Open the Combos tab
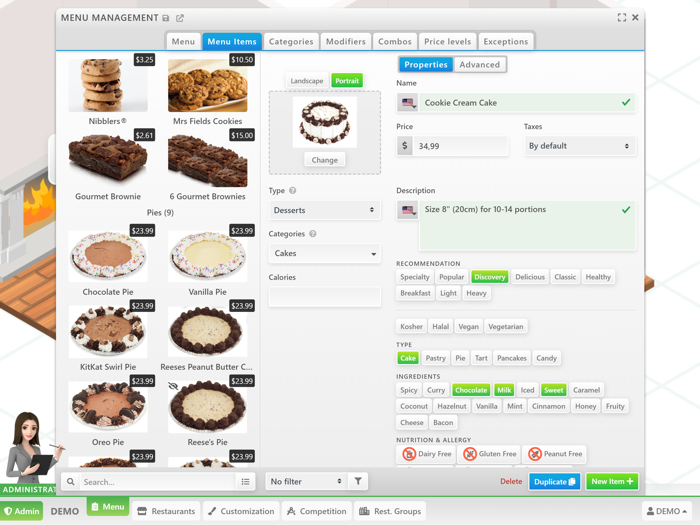The width and height of the screenshot is (700, 525). tap(395, 42)
